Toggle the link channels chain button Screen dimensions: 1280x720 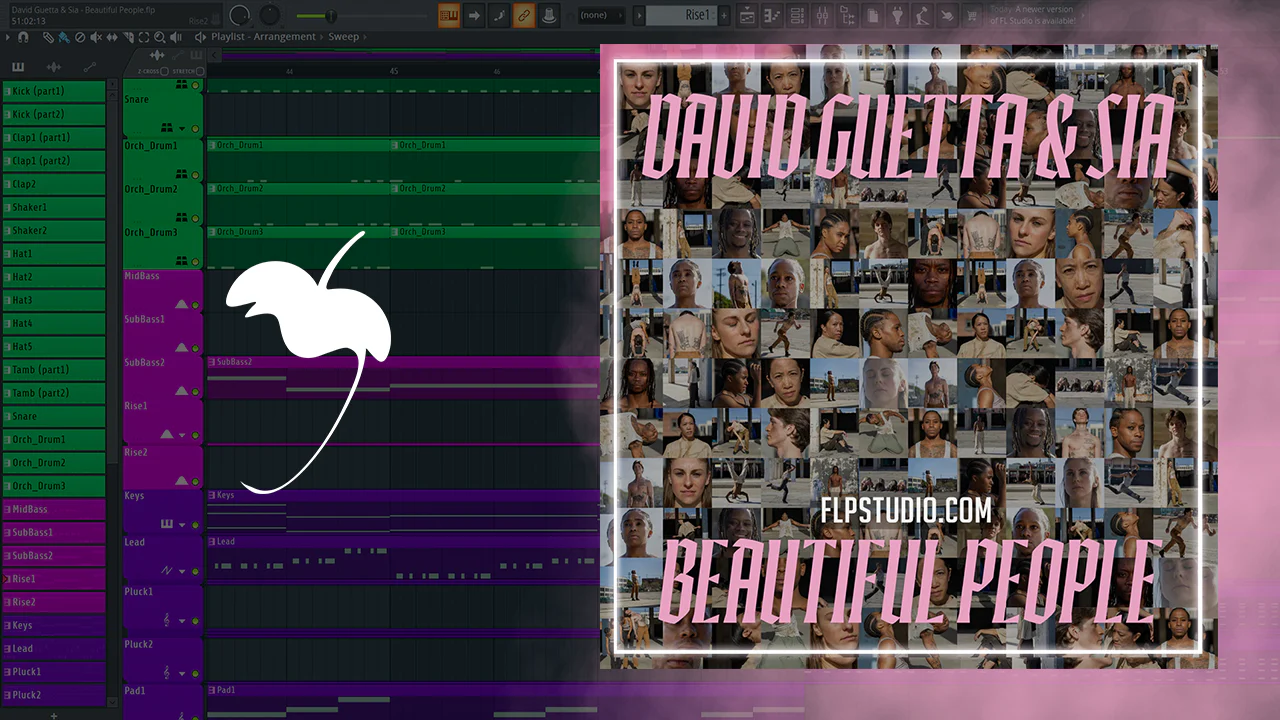click(x=523, y=15)
